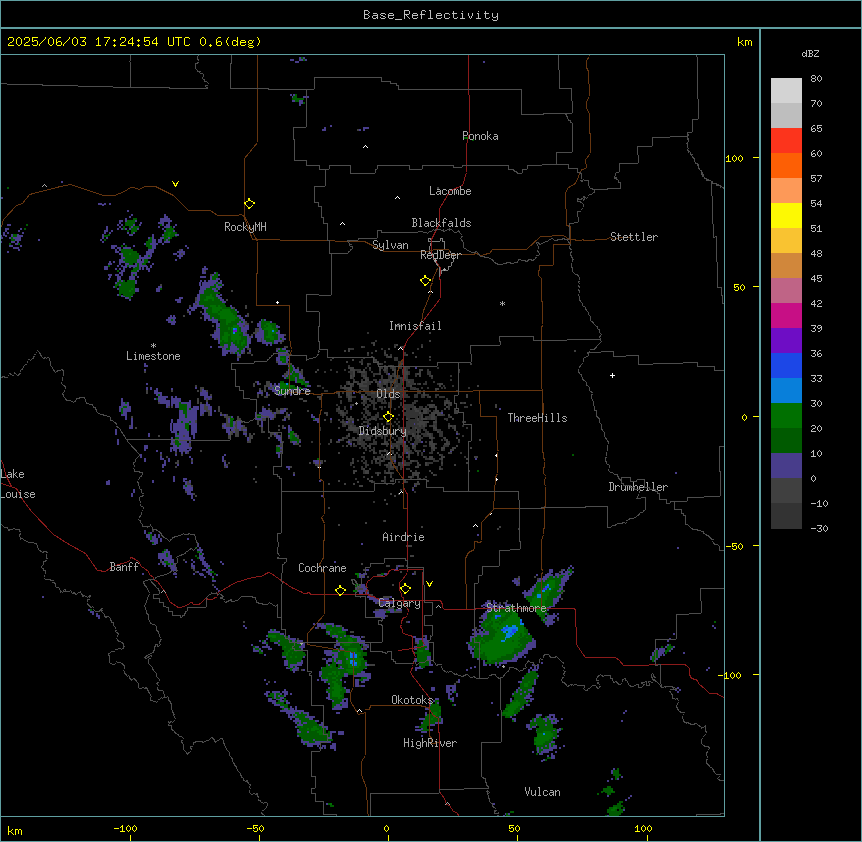Click the Innisfail label
This screenshot has height=842, width=862.
(x=415, y=326)
